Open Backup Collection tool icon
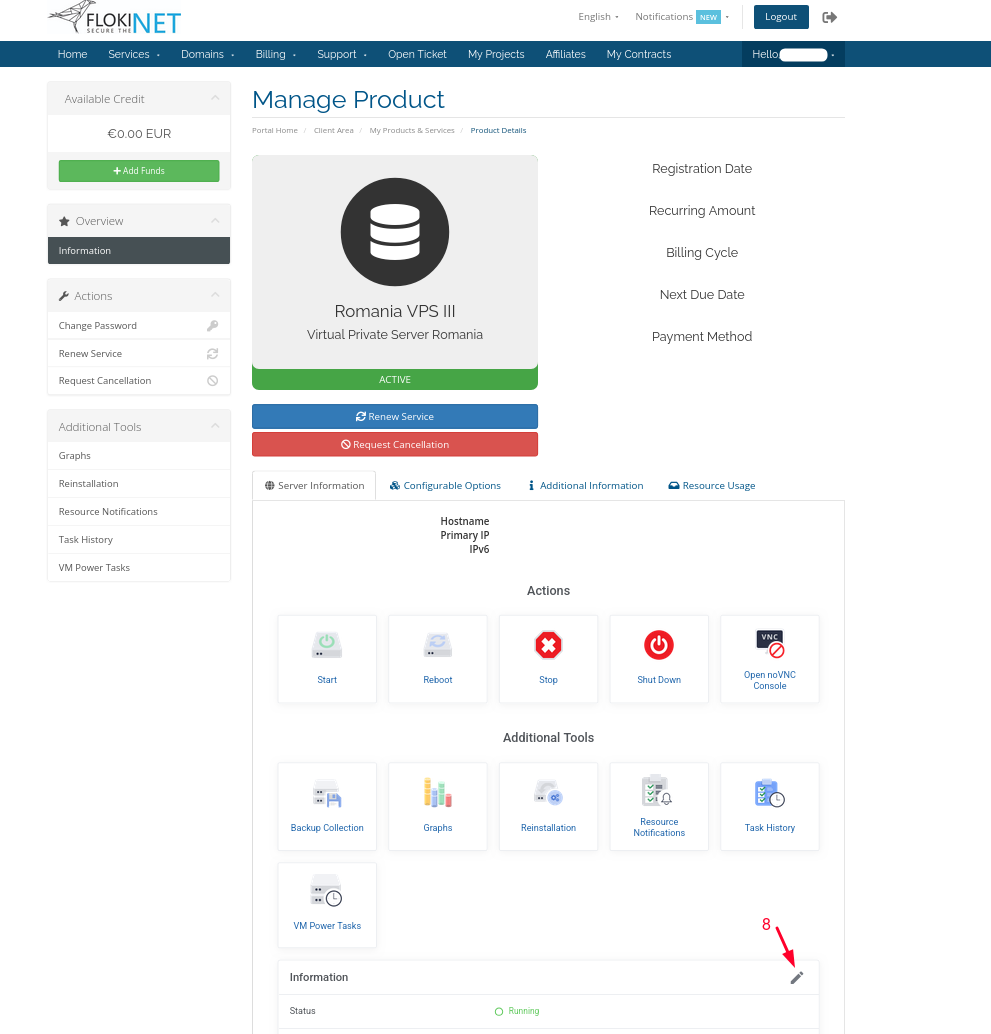Image resolution: width=991 pixels, height=1034 pixels. pyautogui.click(x=327, y=794)
